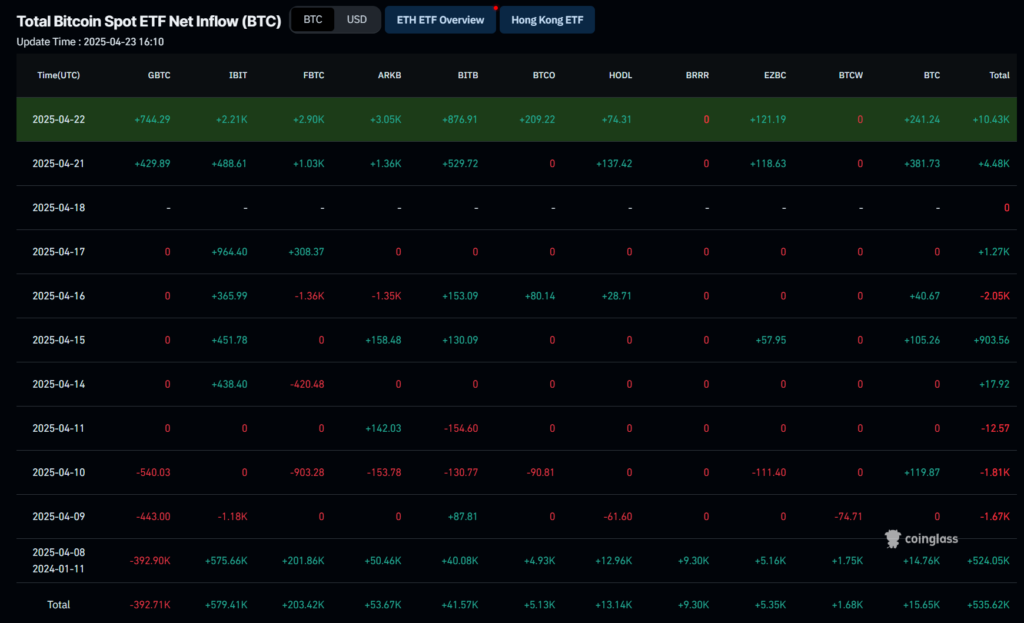Click the BITB column header
Viewport: 1024px width, 623px height.
(x=468, y=75)
